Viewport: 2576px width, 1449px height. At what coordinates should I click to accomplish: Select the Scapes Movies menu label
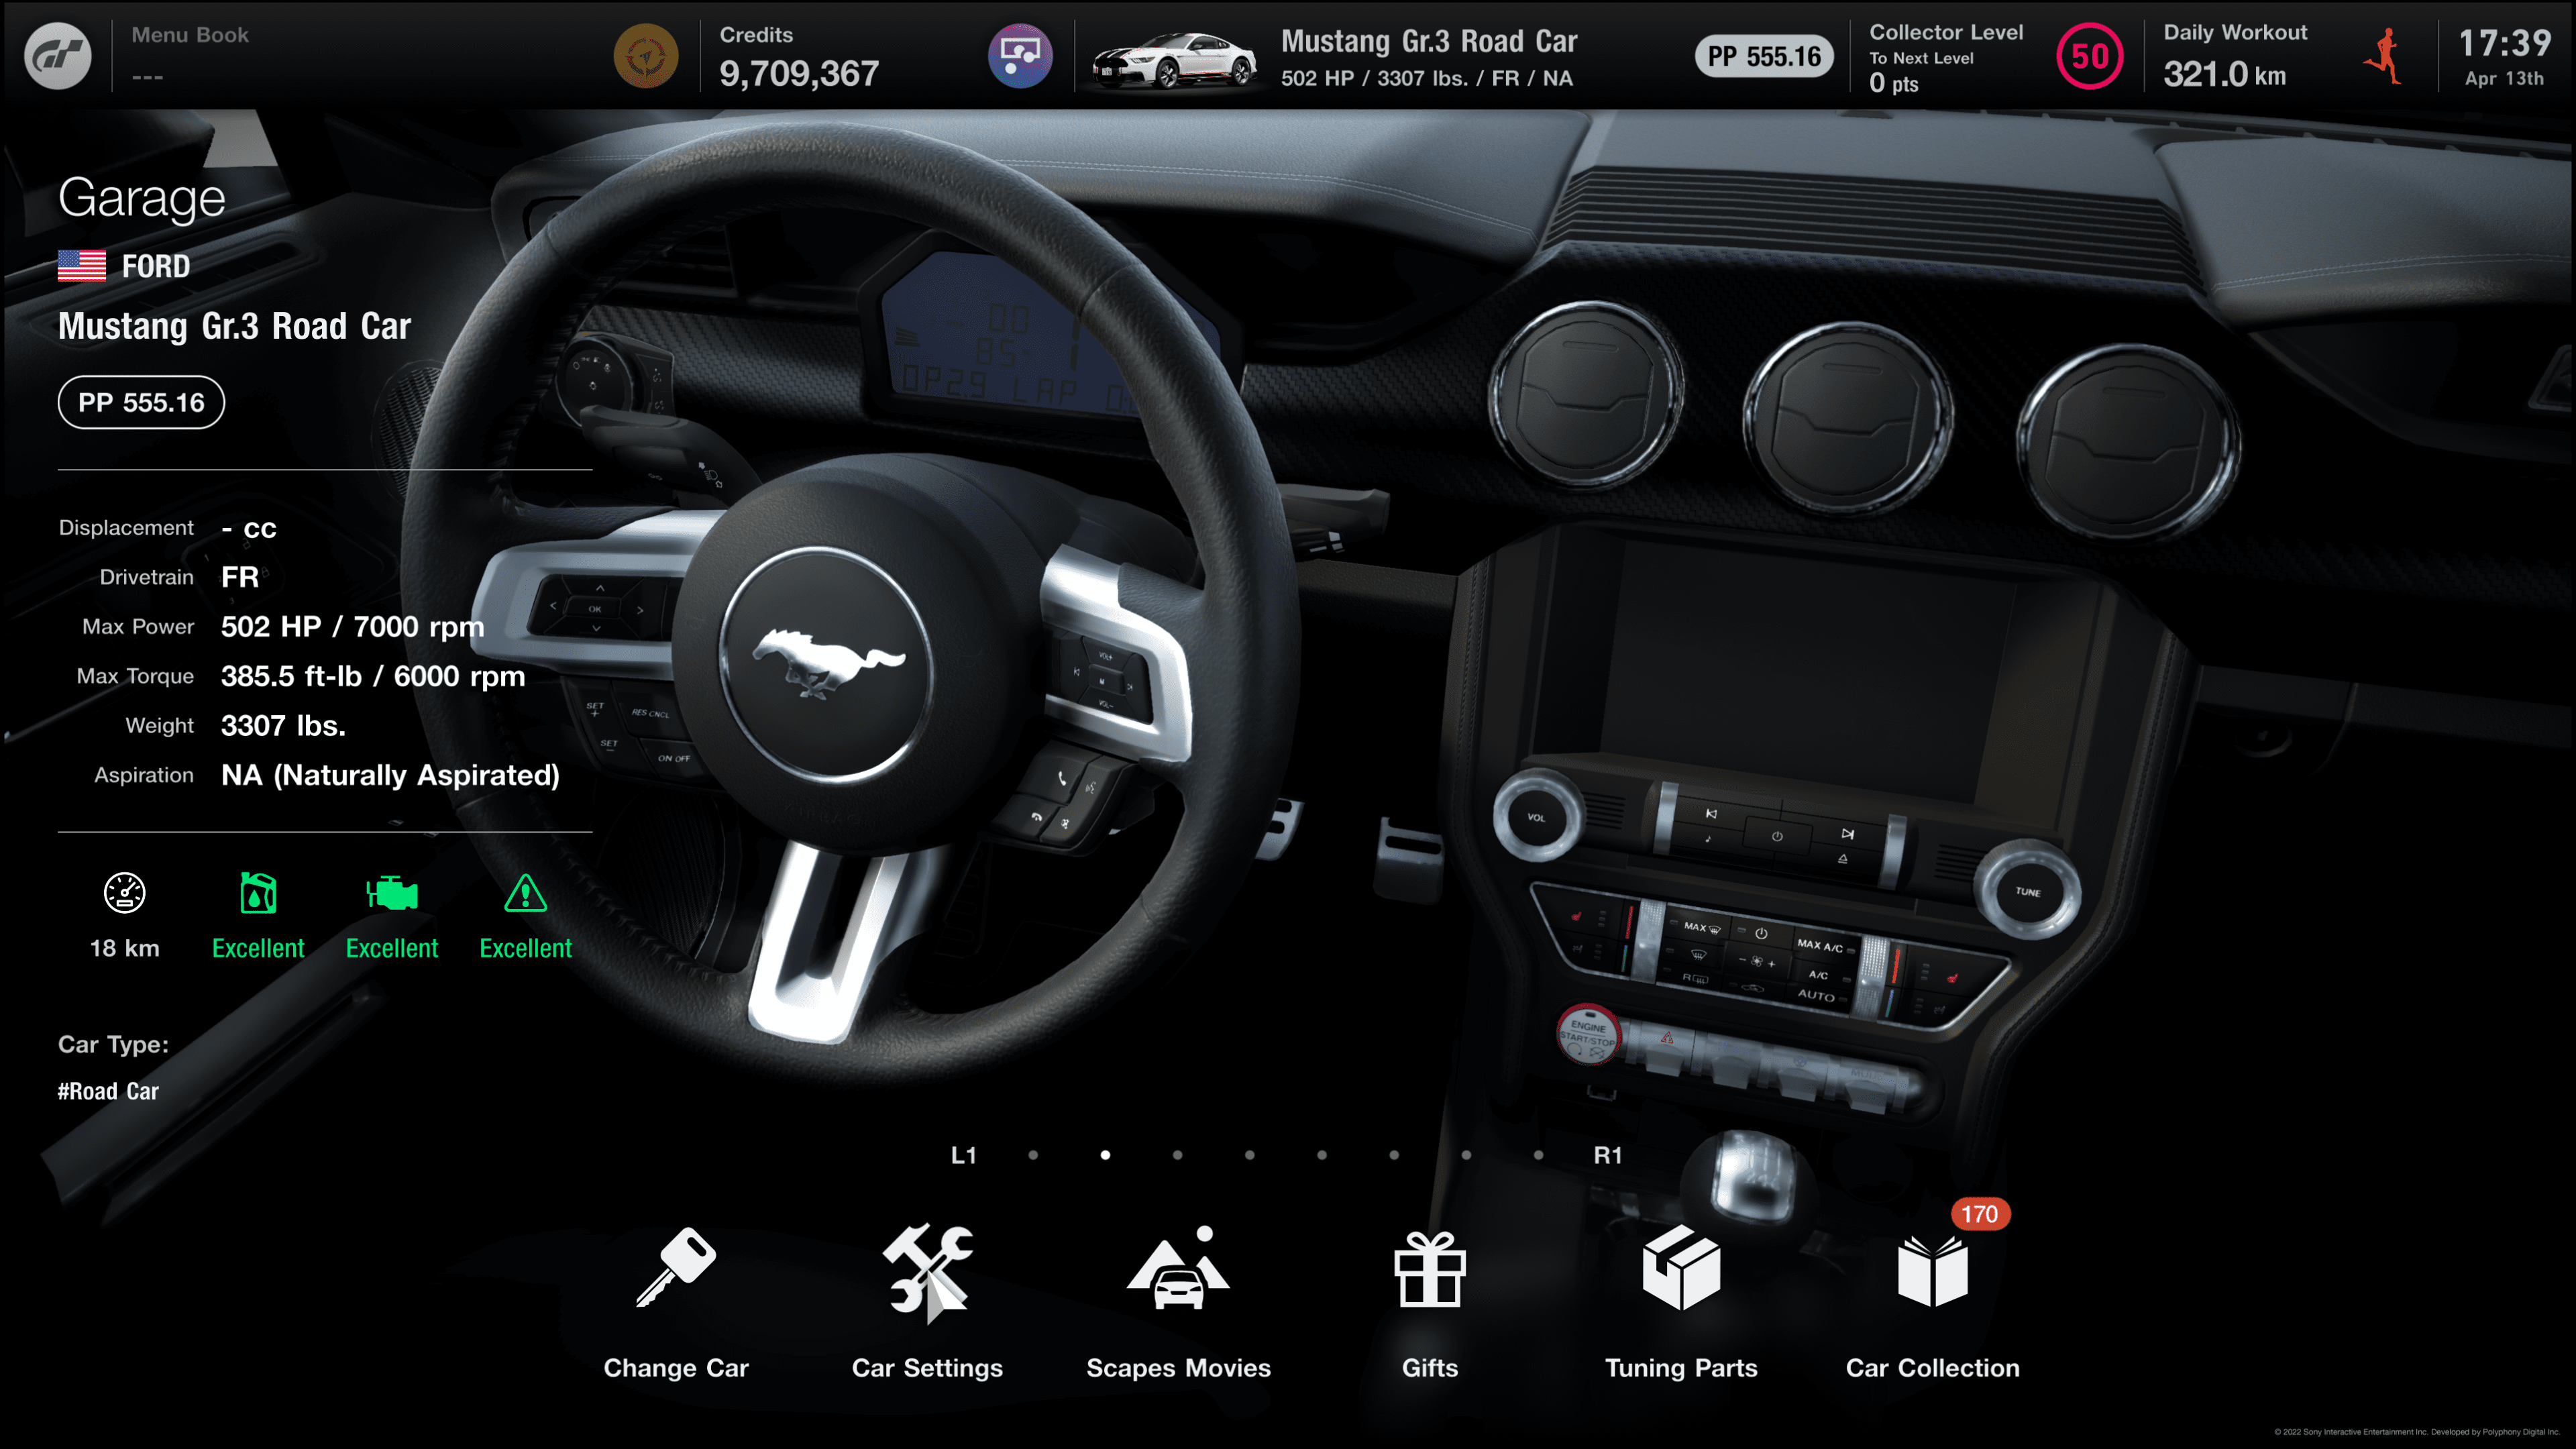point(1178,1368)
